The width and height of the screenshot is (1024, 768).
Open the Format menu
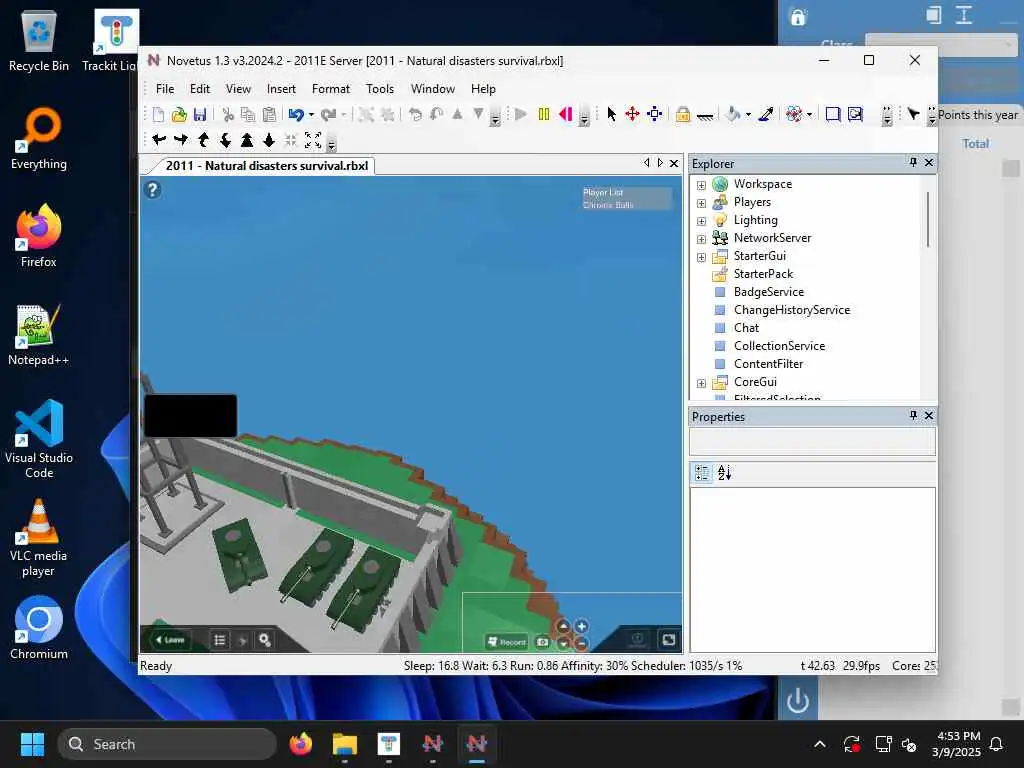click(x=330, y=89)
